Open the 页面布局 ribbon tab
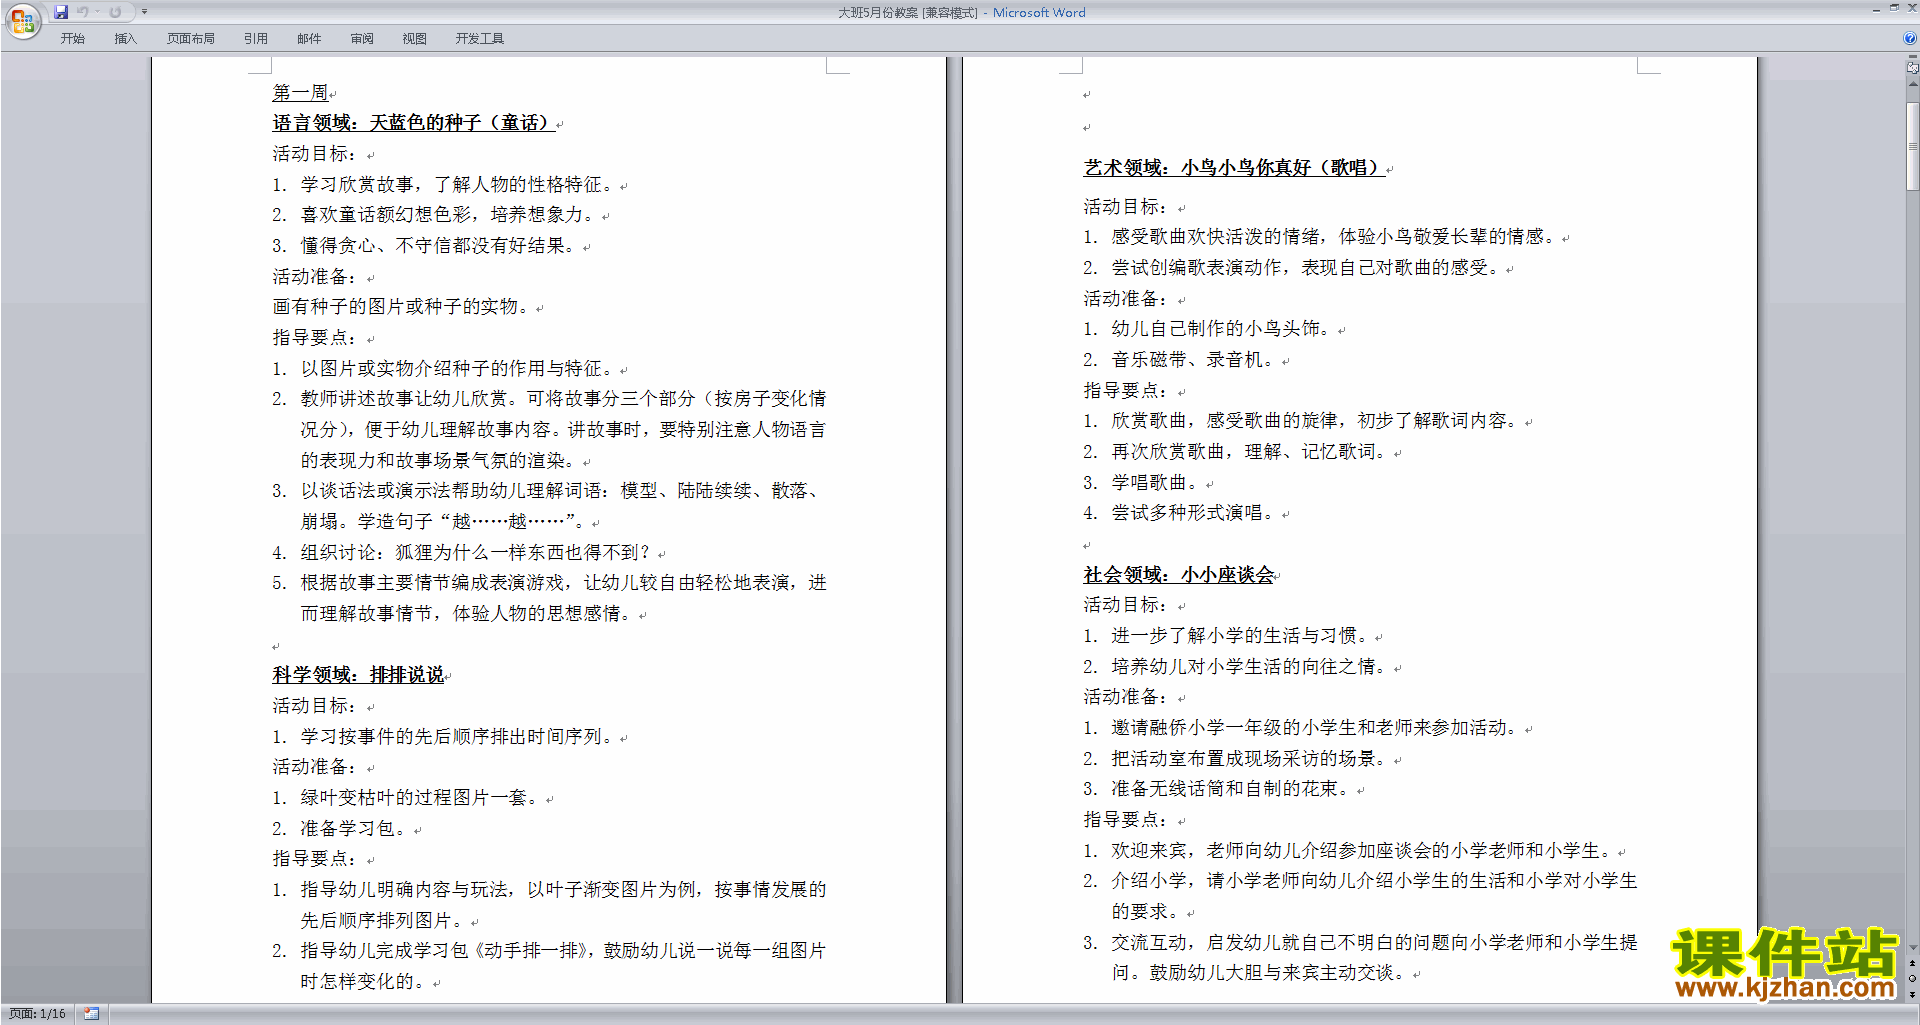Screen dimensions: 1920x1025 [x=191, y=39]
